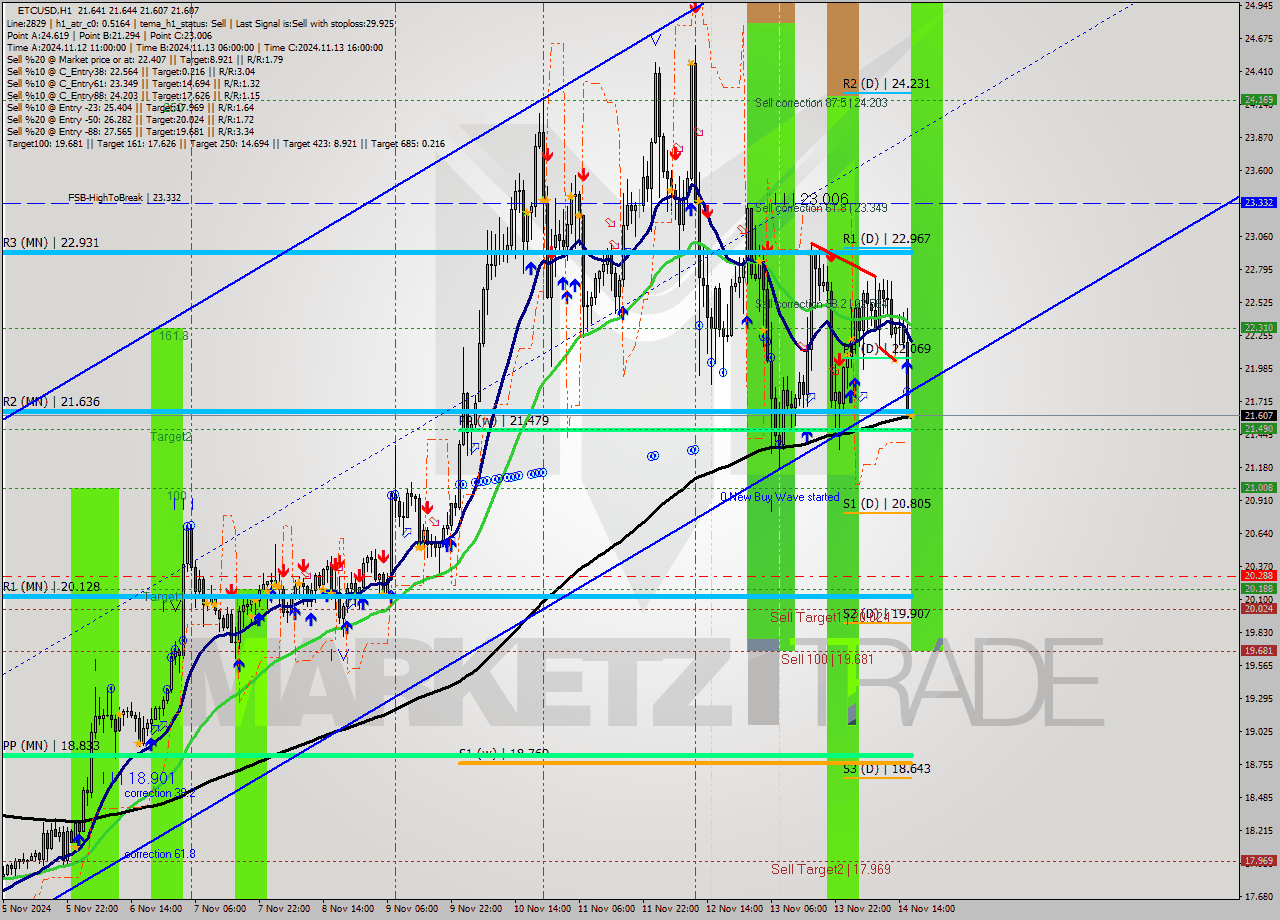Select the 'Line:2829 | h1_atr_c0' status line
Screen dimensions: 1280x920
pos(200,23)
